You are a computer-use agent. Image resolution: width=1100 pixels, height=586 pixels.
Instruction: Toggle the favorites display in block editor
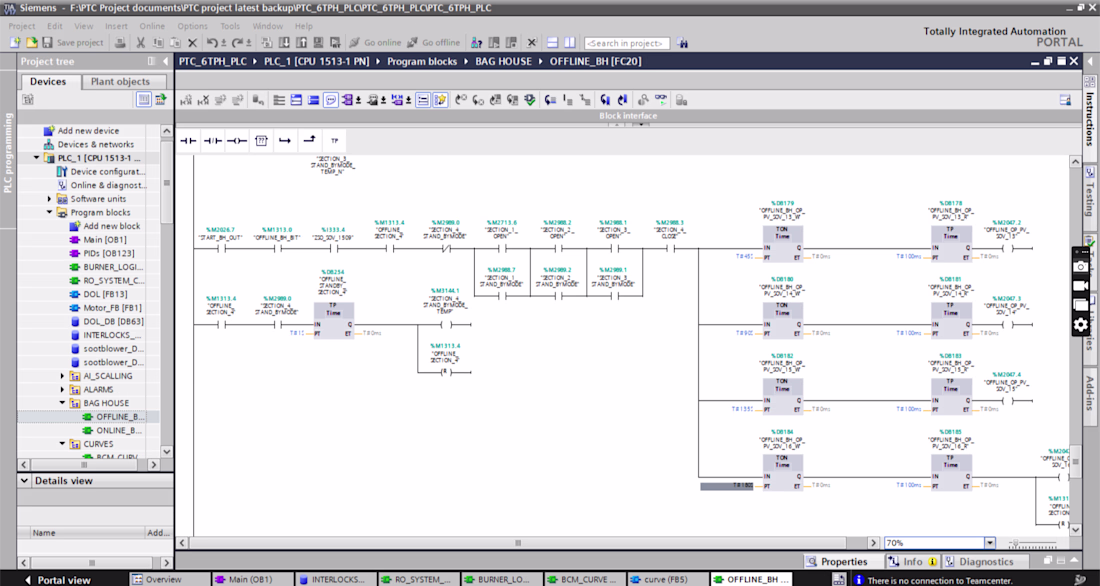tap(440, 100)
